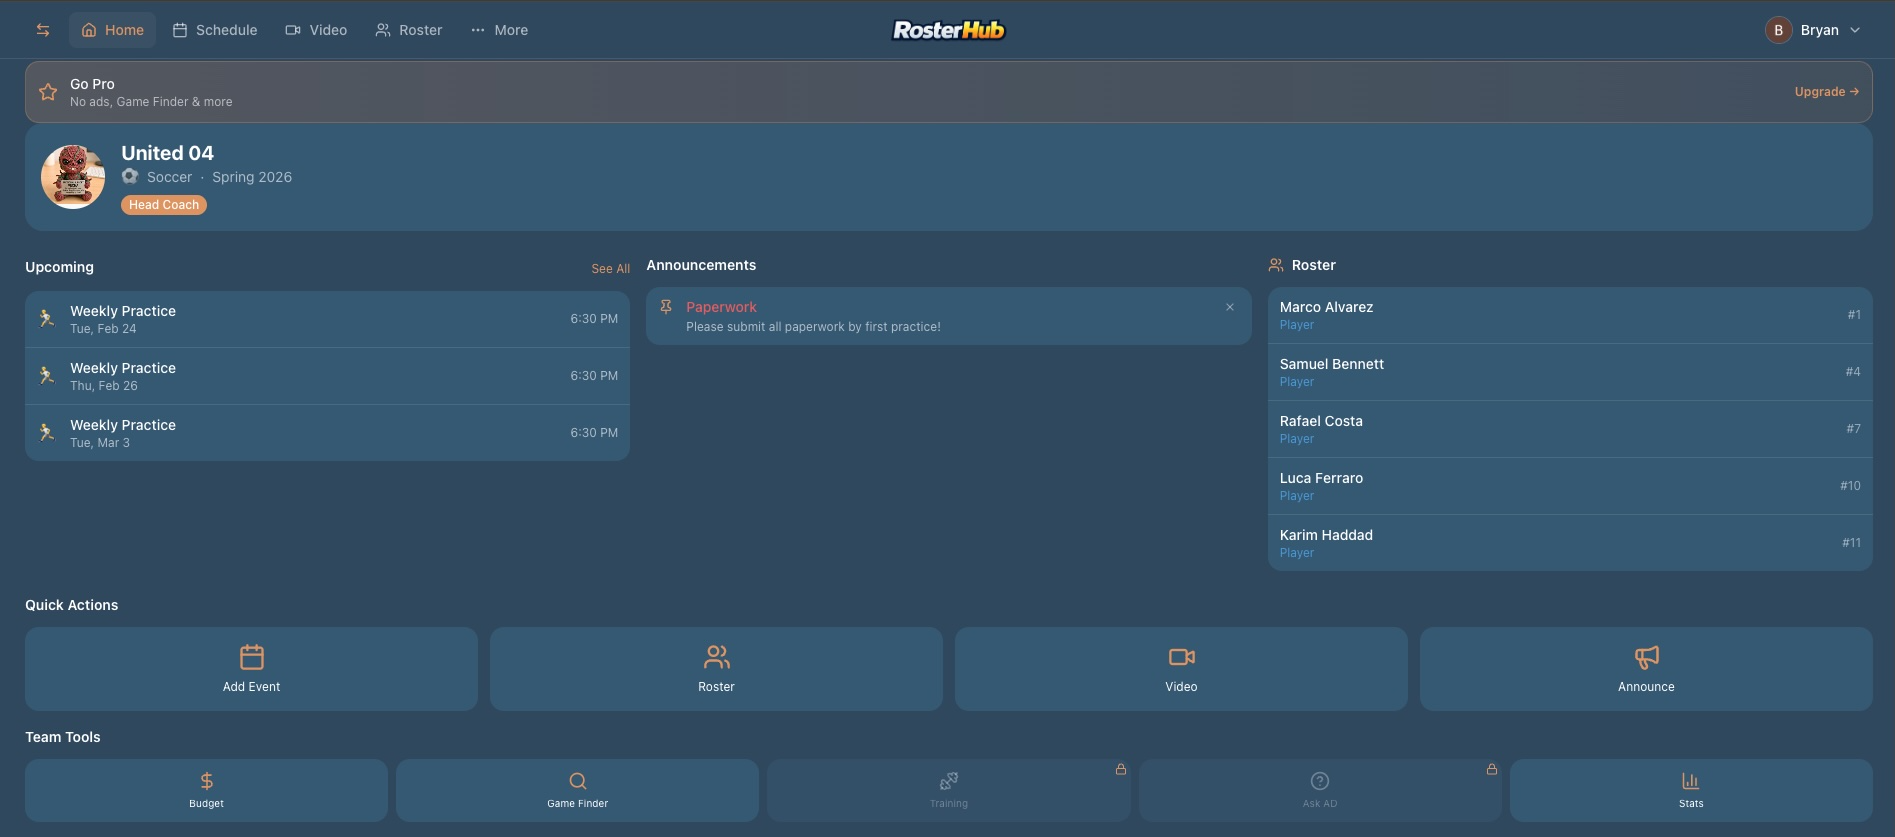Click the Upgrade link in Go Pro banner
This screenshot has width=1895, height=837.
point(1826,91)
